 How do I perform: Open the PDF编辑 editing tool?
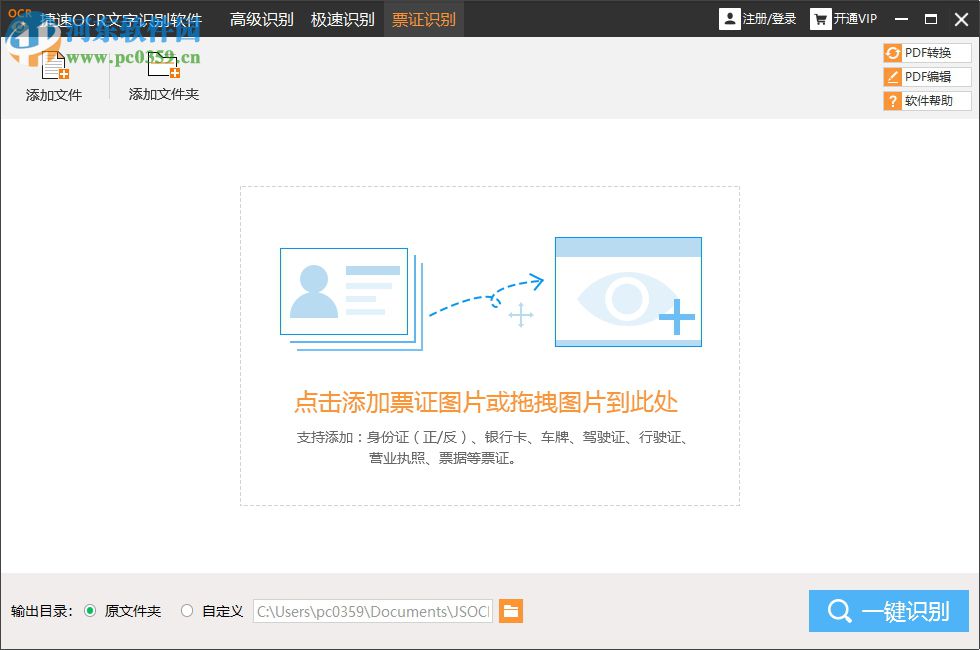coord(926,76)
